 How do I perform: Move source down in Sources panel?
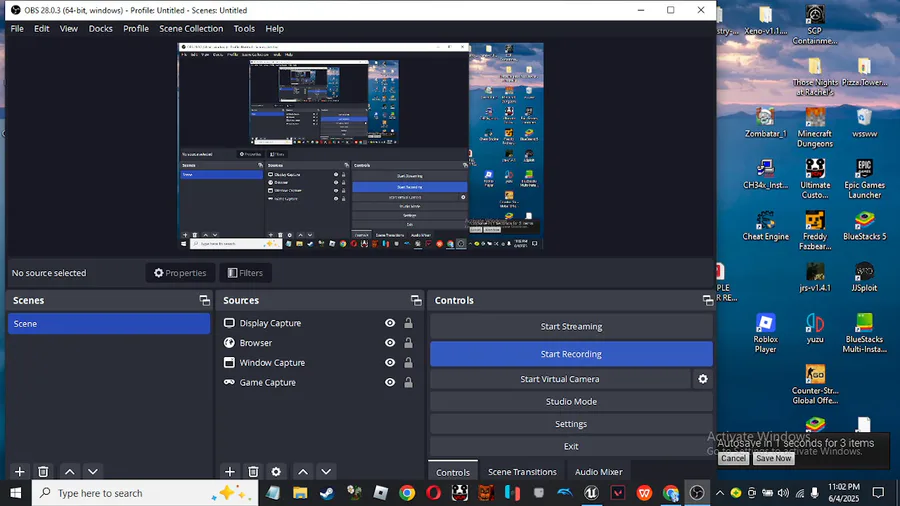326,472
